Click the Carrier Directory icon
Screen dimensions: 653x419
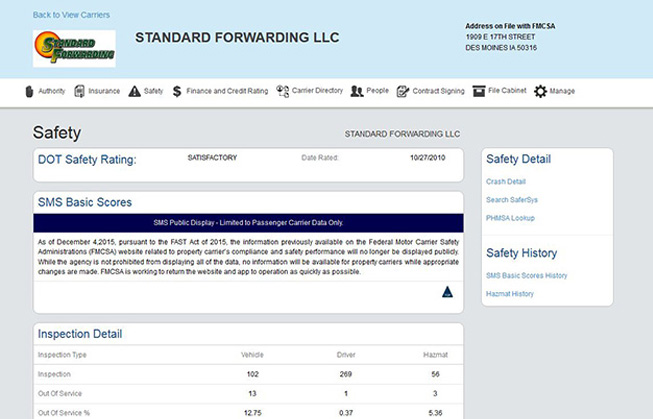(283, 91)
